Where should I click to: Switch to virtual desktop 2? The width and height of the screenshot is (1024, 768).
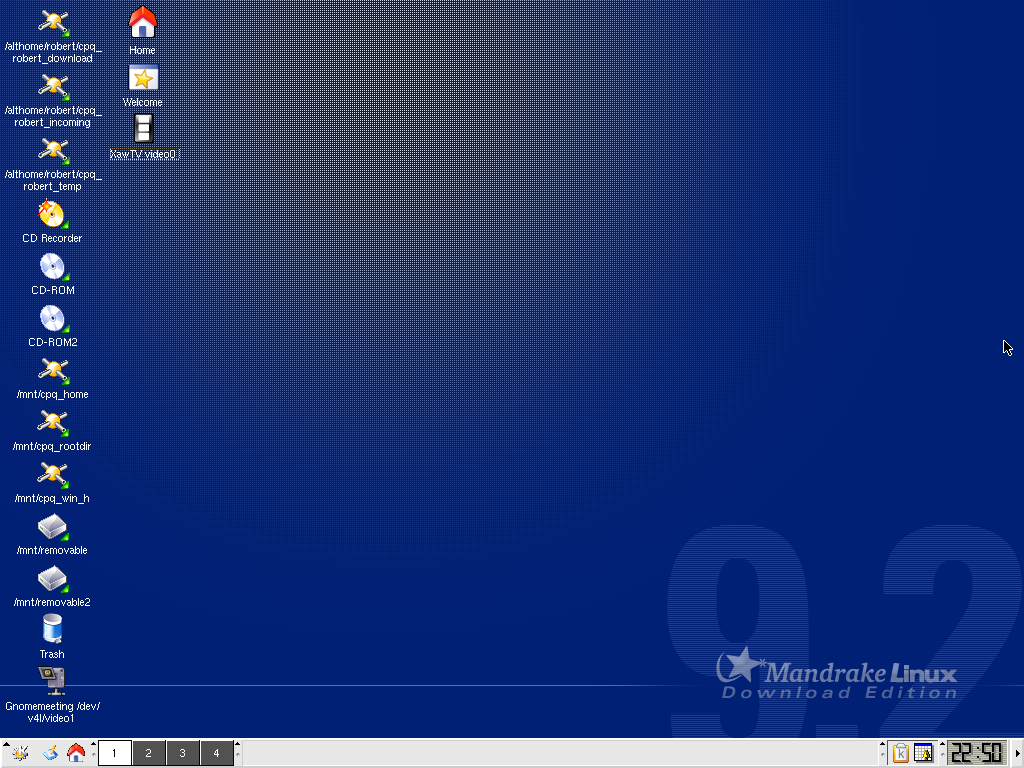[148, 753]
